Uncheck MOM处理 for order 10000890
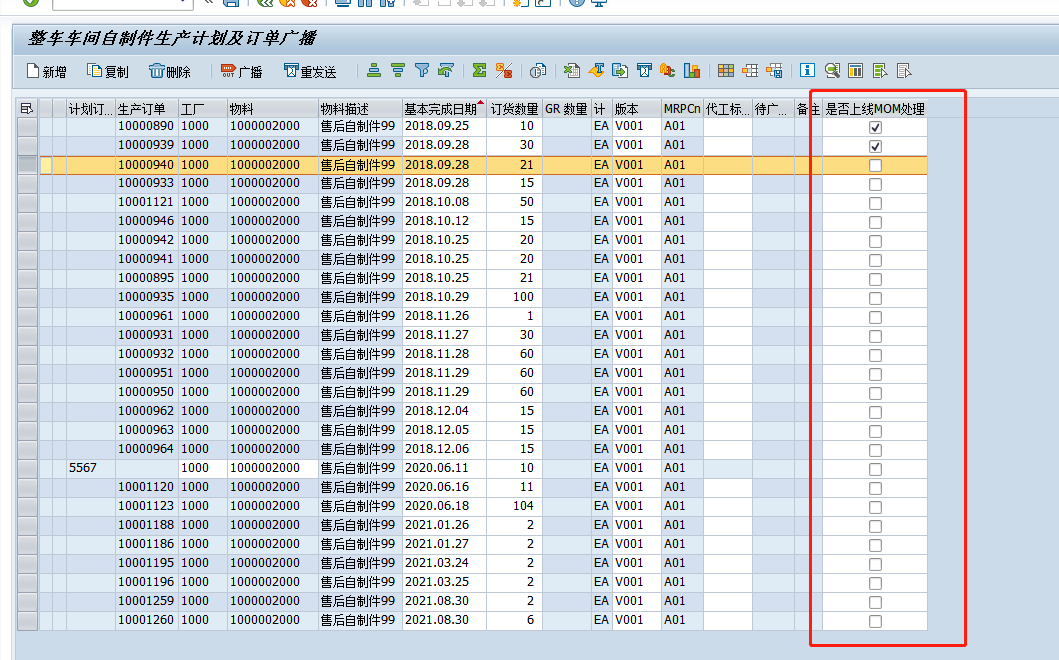This screenshot has height=660, width=1059. point(875,125)
